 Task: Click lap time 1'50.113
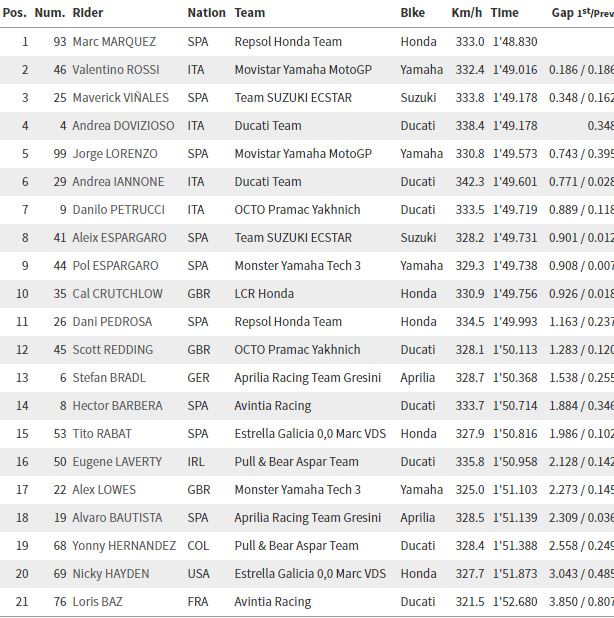coord(515,350)
